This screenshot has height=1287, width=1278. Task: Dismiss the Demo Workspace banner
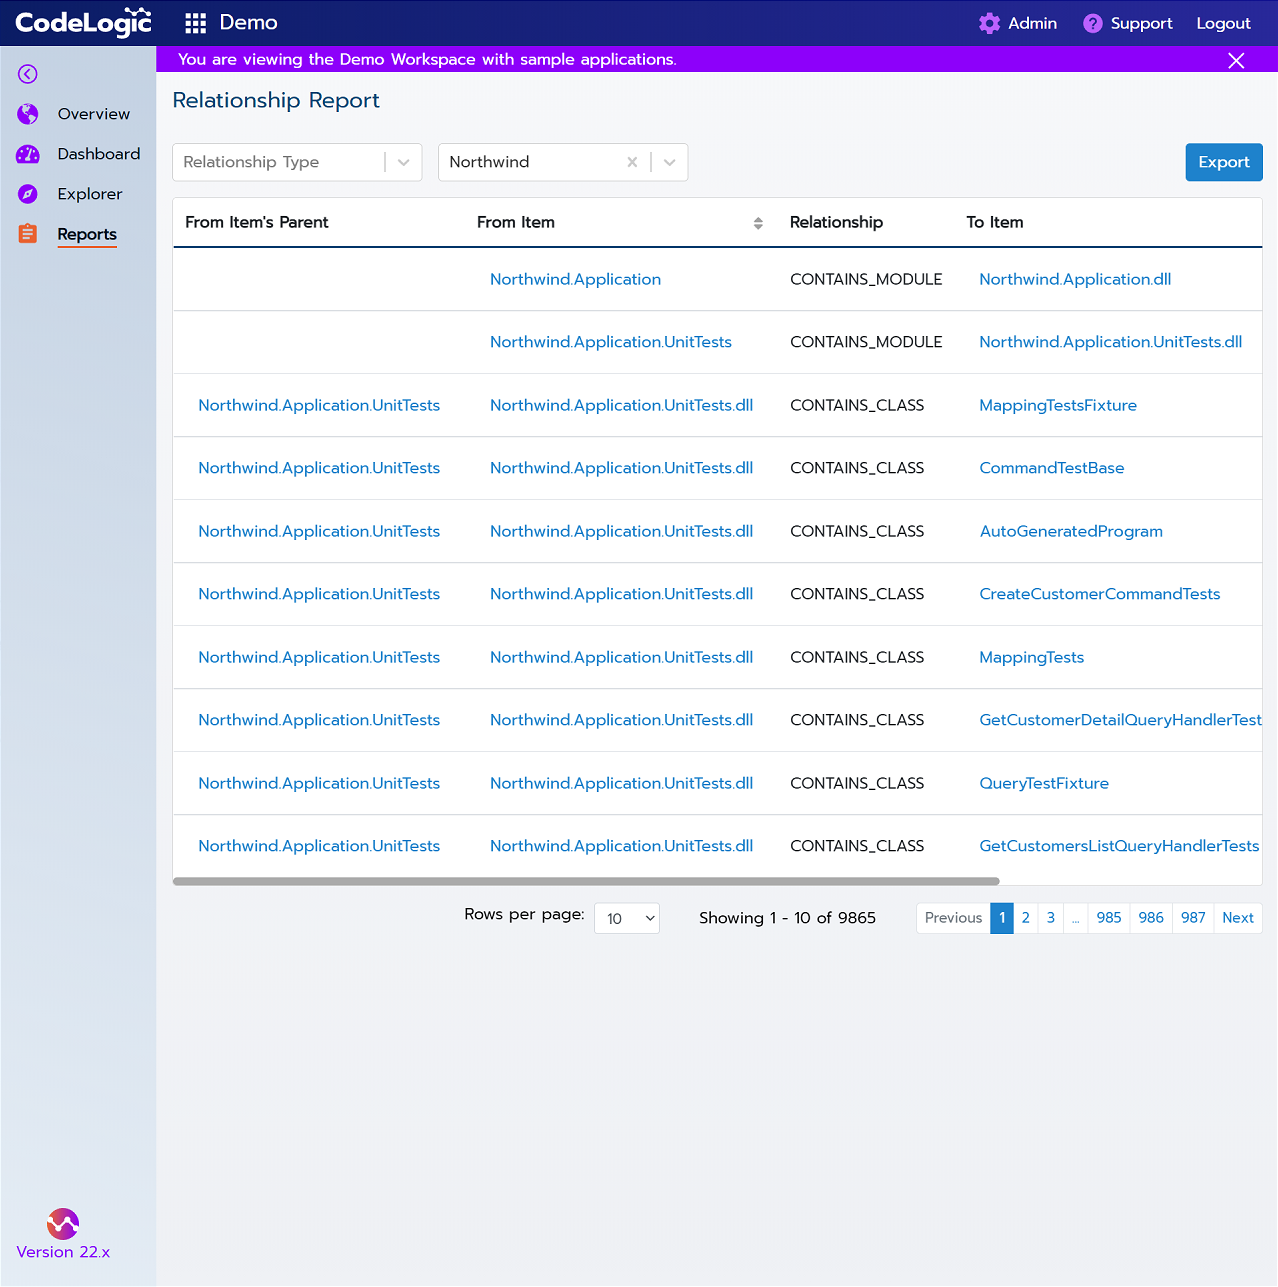tap(1236, 60)
